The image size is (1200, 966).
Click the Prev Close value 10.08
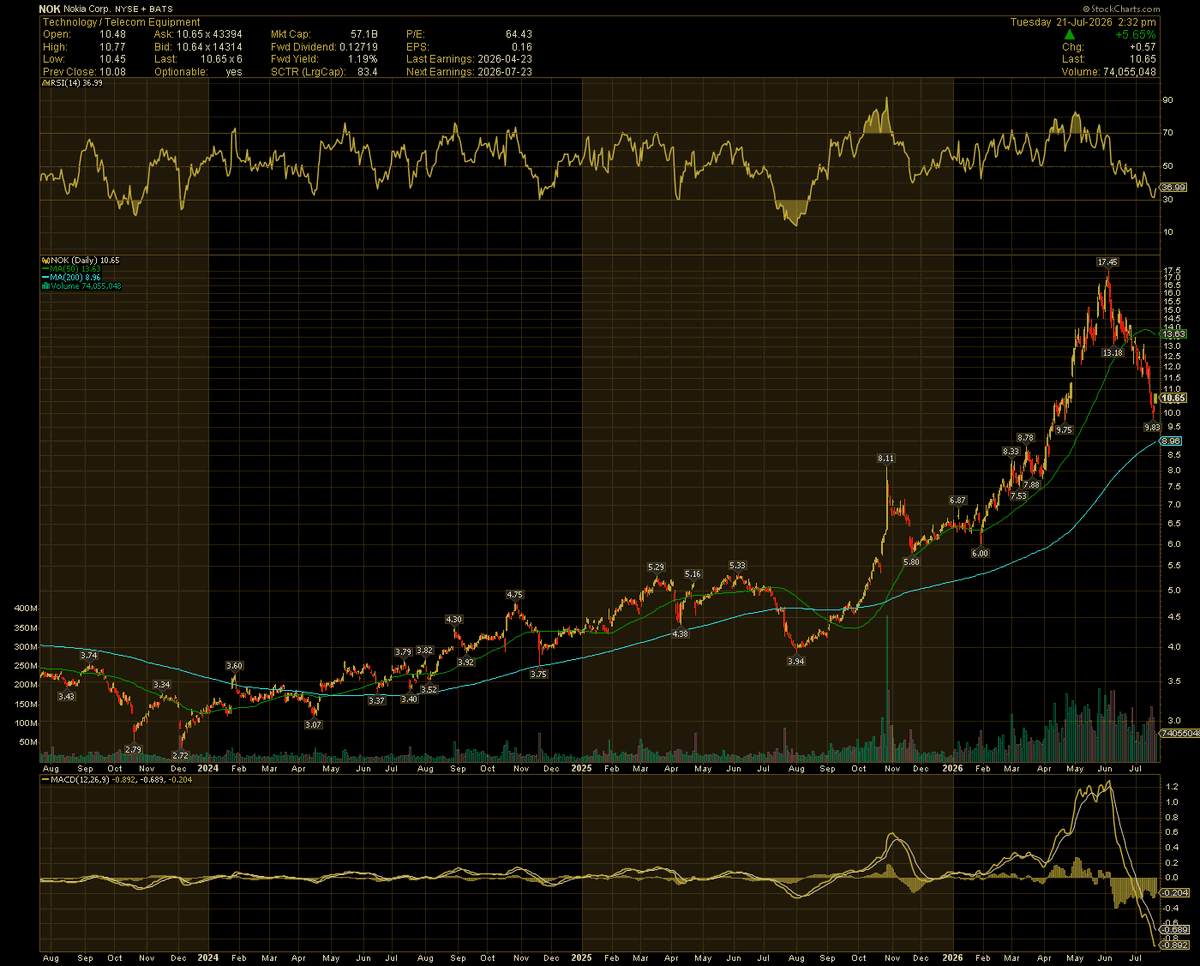[114, 70]
